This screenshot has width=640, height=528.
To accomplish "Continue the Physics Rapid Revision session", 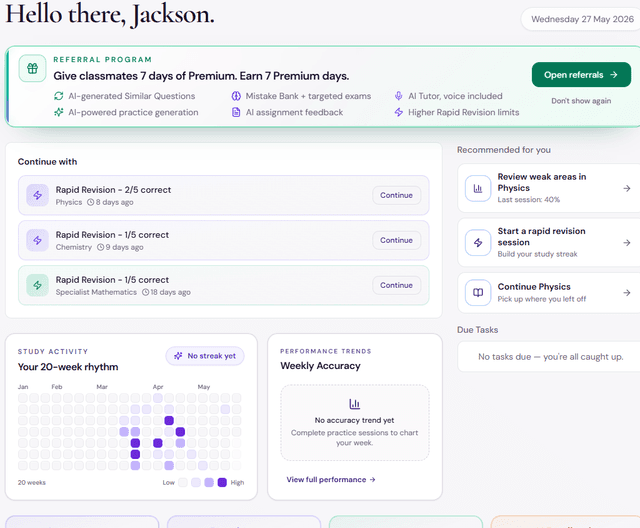I will point(396,195).
